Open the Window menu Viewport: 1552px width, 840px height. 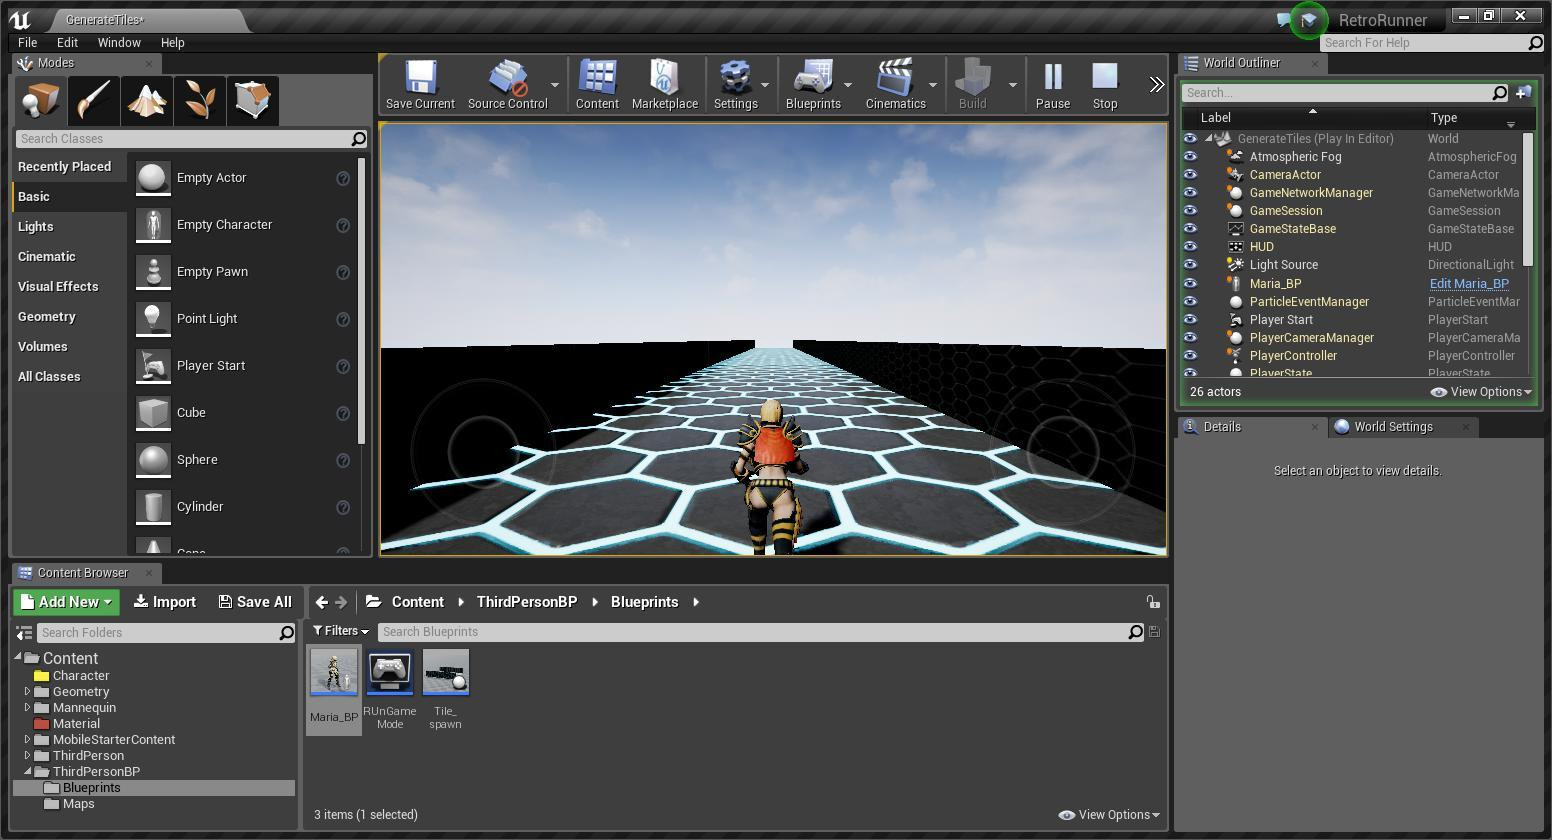(x=119, y=43)
